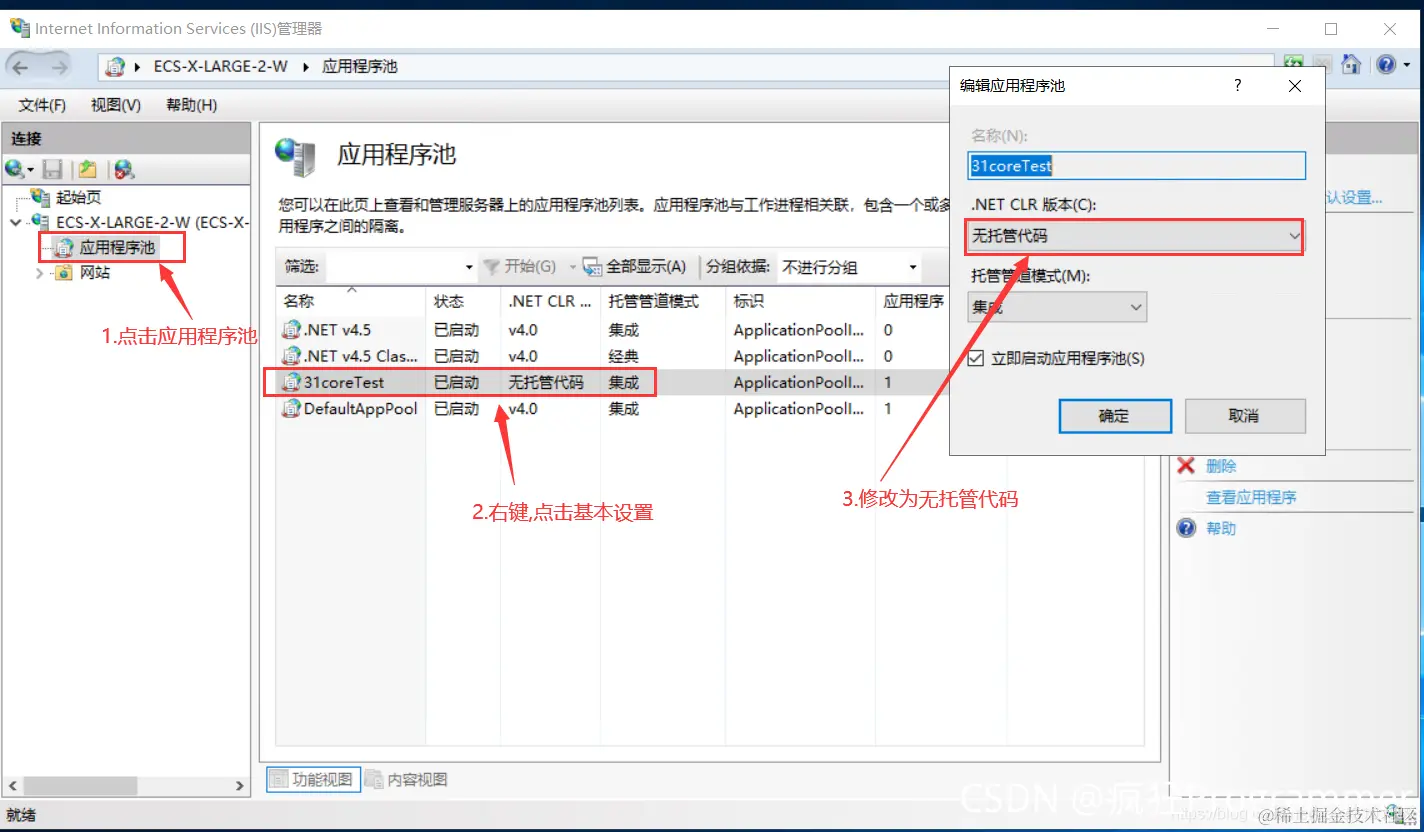Click the create new connection globe icon
The height and width of the screenshot is (832, 1424).
click(14, 169)
